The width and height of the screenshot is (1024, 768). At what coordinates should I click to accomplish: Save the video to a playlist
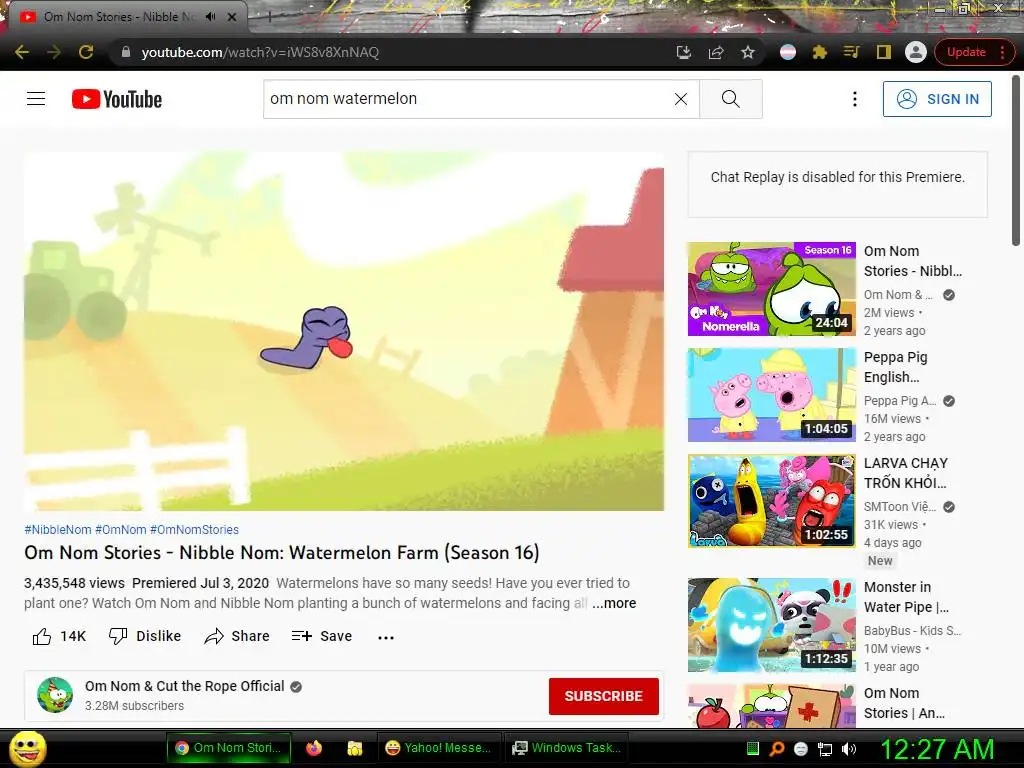pyautogui.click(x=322, y=636)
